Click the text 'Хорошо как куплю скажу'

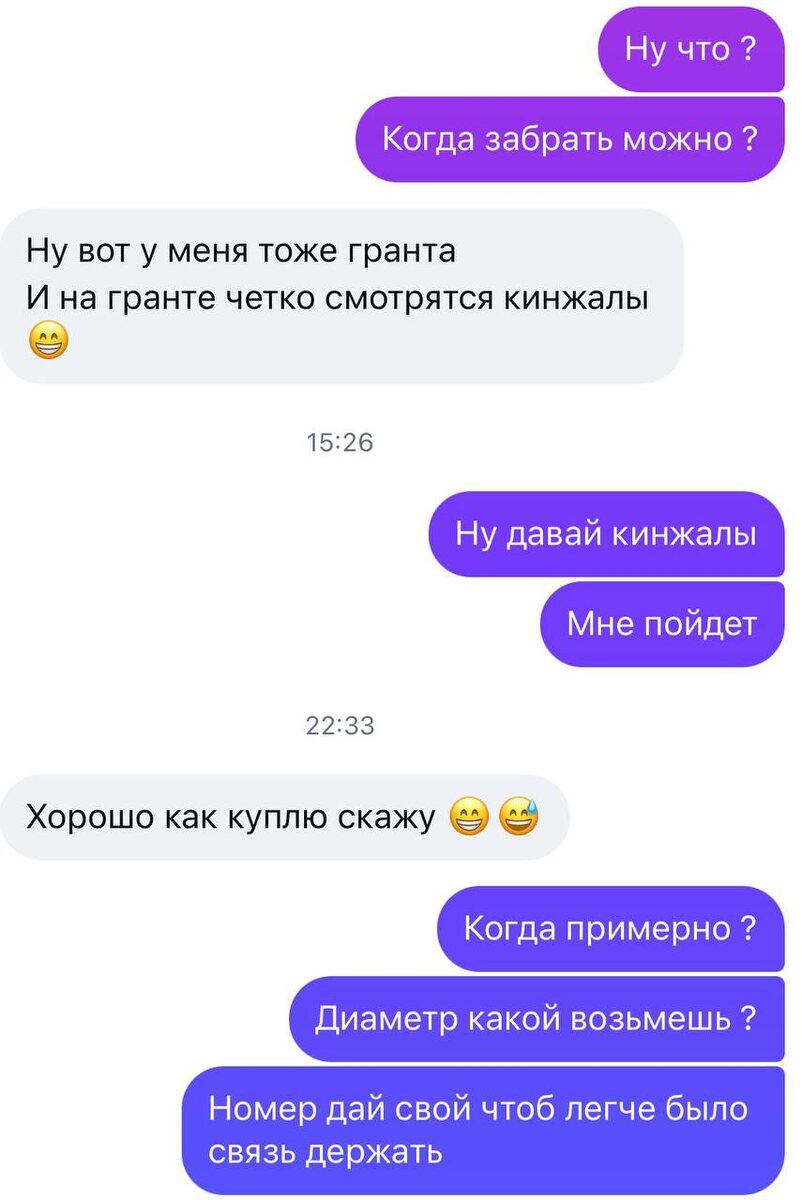point(231,818)
